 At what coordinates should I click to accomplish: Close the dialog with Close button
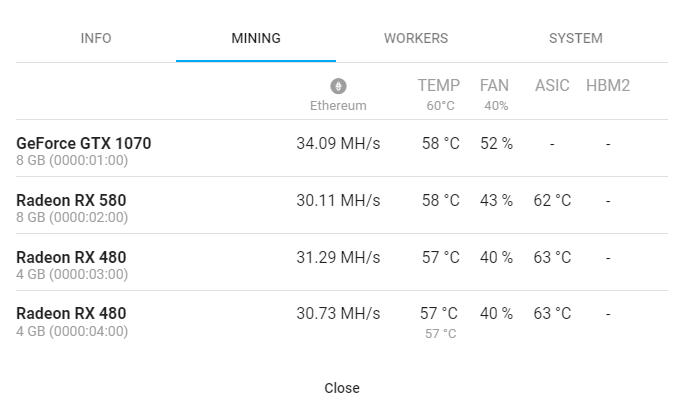click(x=342, y=388)
